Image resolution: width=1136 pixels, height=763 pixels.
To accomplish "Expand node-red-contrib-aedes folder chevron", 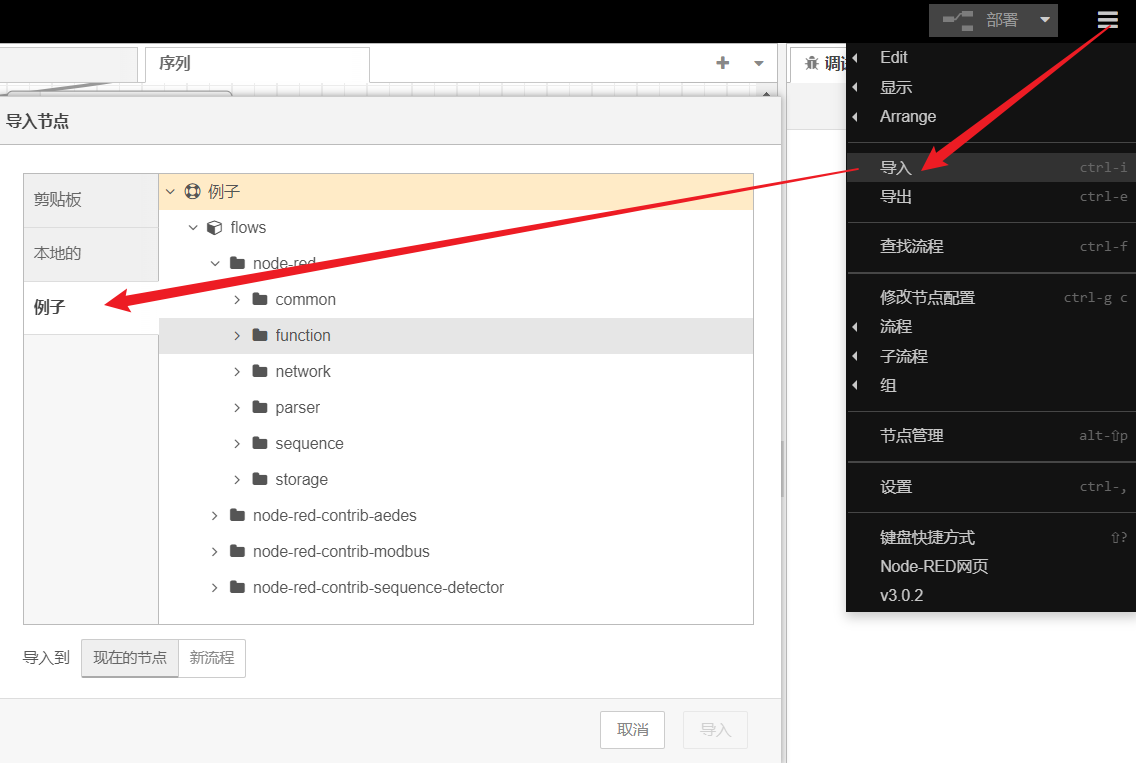I will click(214, 515).
